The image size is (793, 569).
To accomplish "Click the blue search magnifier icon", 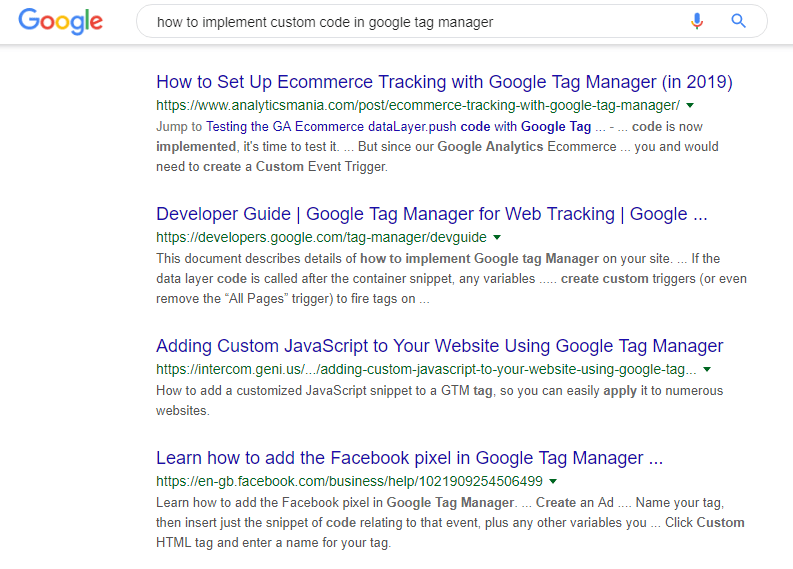I will (x=739, y=21).
